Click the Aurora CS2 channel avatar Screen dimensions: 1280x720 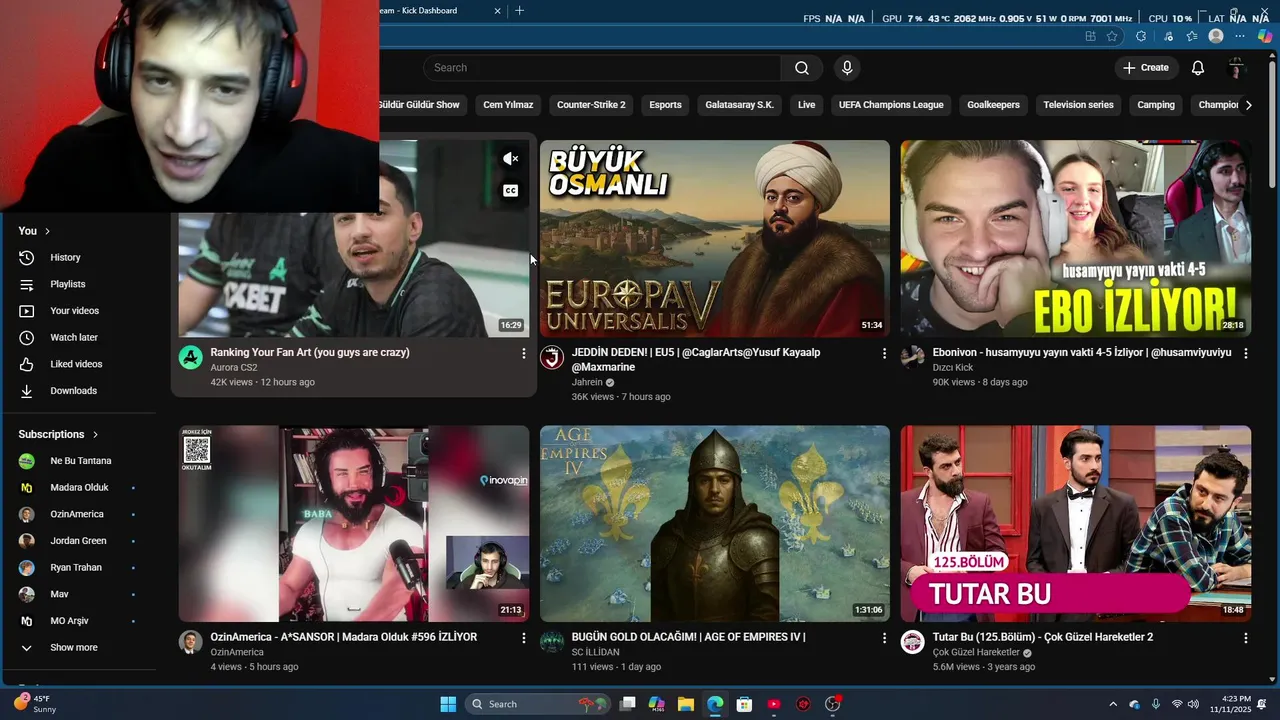190,358
